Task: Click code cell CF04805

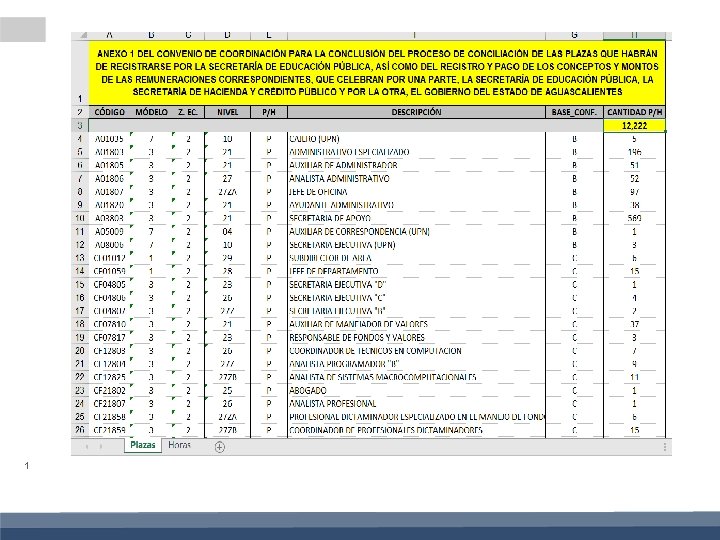Action: click(x=109, y=285)
